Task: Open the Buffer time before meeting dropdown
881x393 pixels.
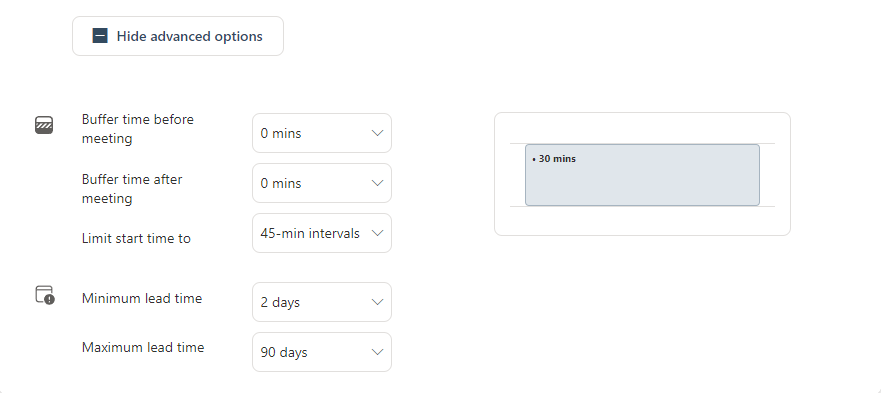Action: (322, 133)
